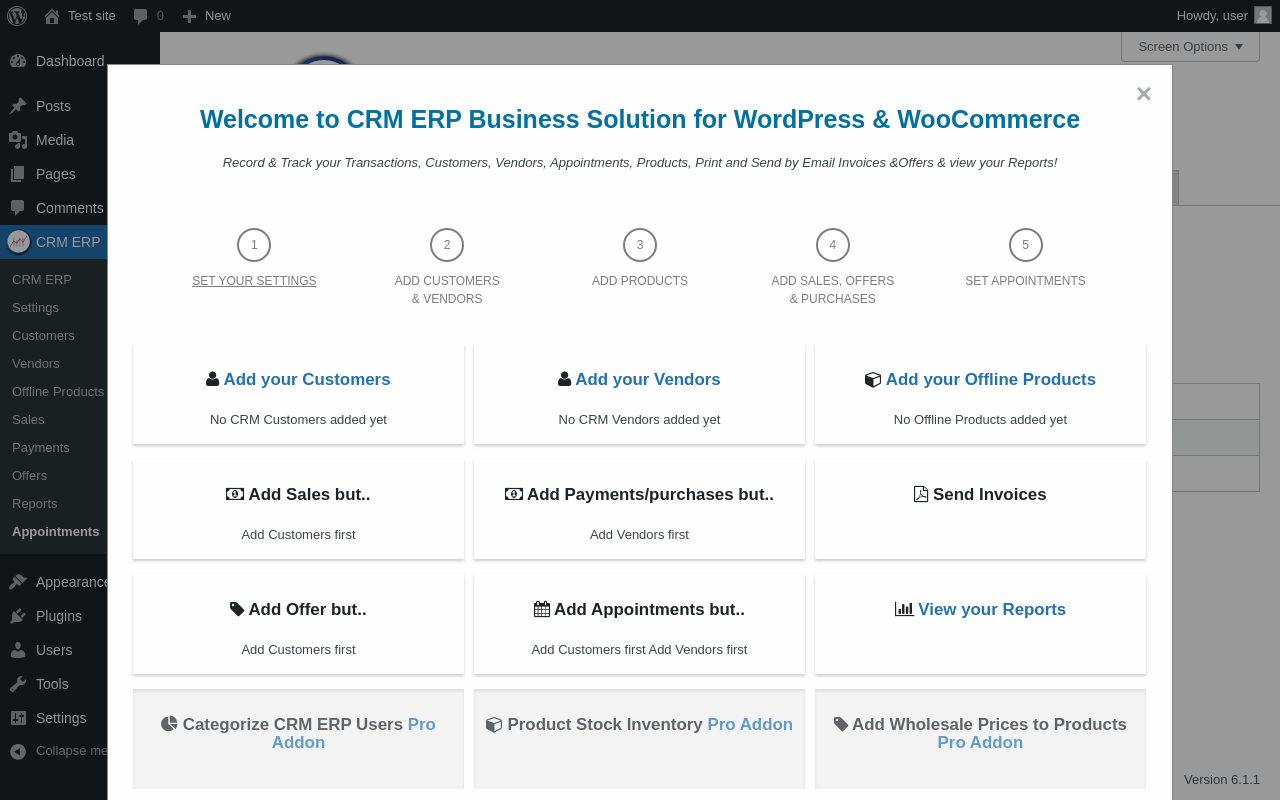
Task: Open Offline Products in CRM ERP submenu
Action: [58, 392]
